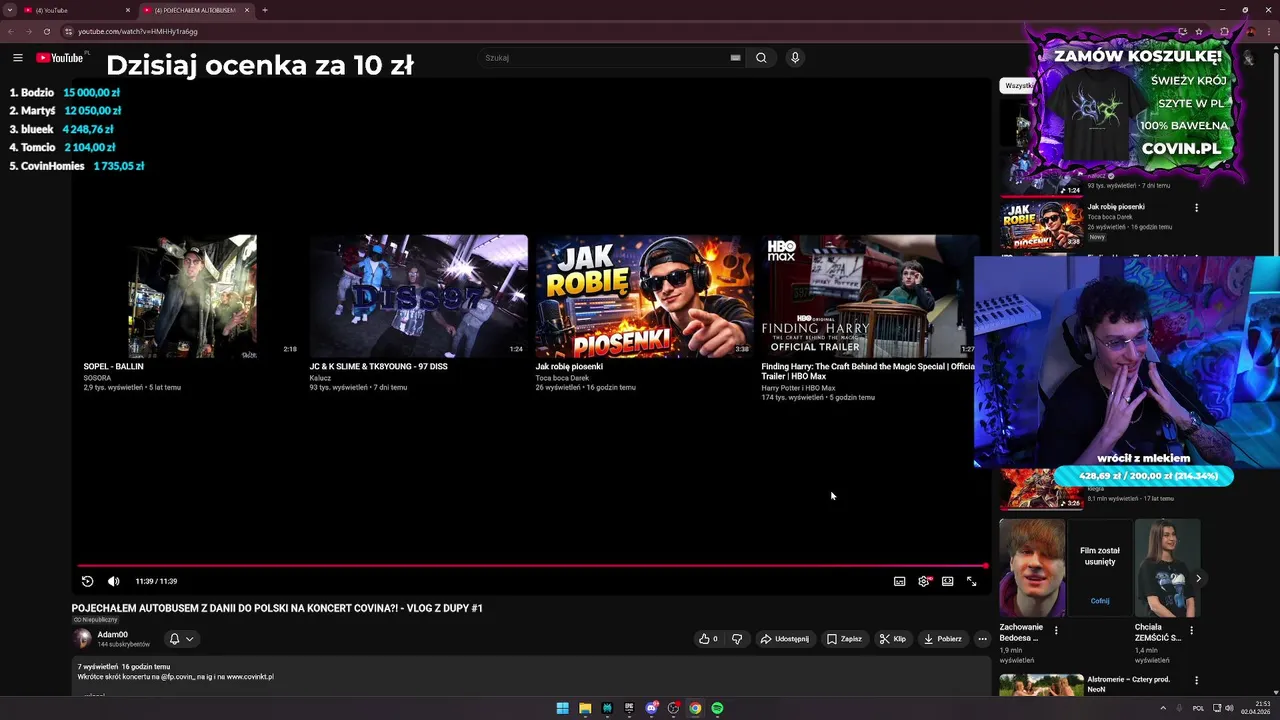Select the POJECHAŁEM AUTOBUSEM browser tab

pyautogui.click(x=195, y=10)
